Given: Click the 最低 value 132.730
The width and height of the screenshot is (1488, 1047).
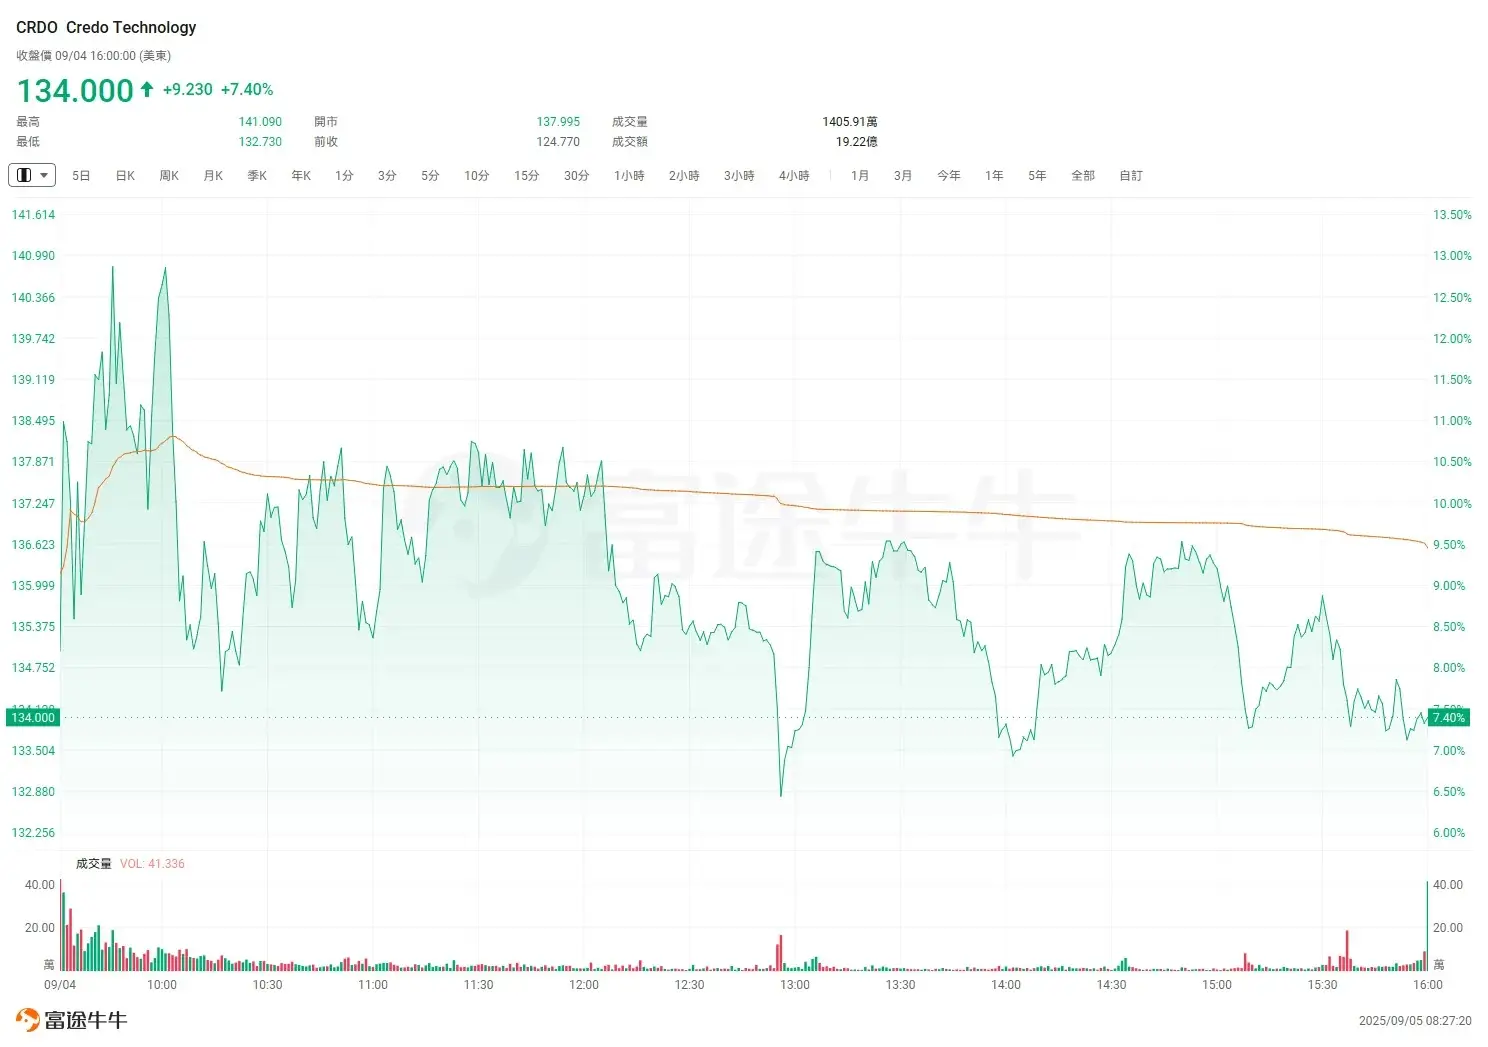Looking at the screenshot, I should pos(260,142).
